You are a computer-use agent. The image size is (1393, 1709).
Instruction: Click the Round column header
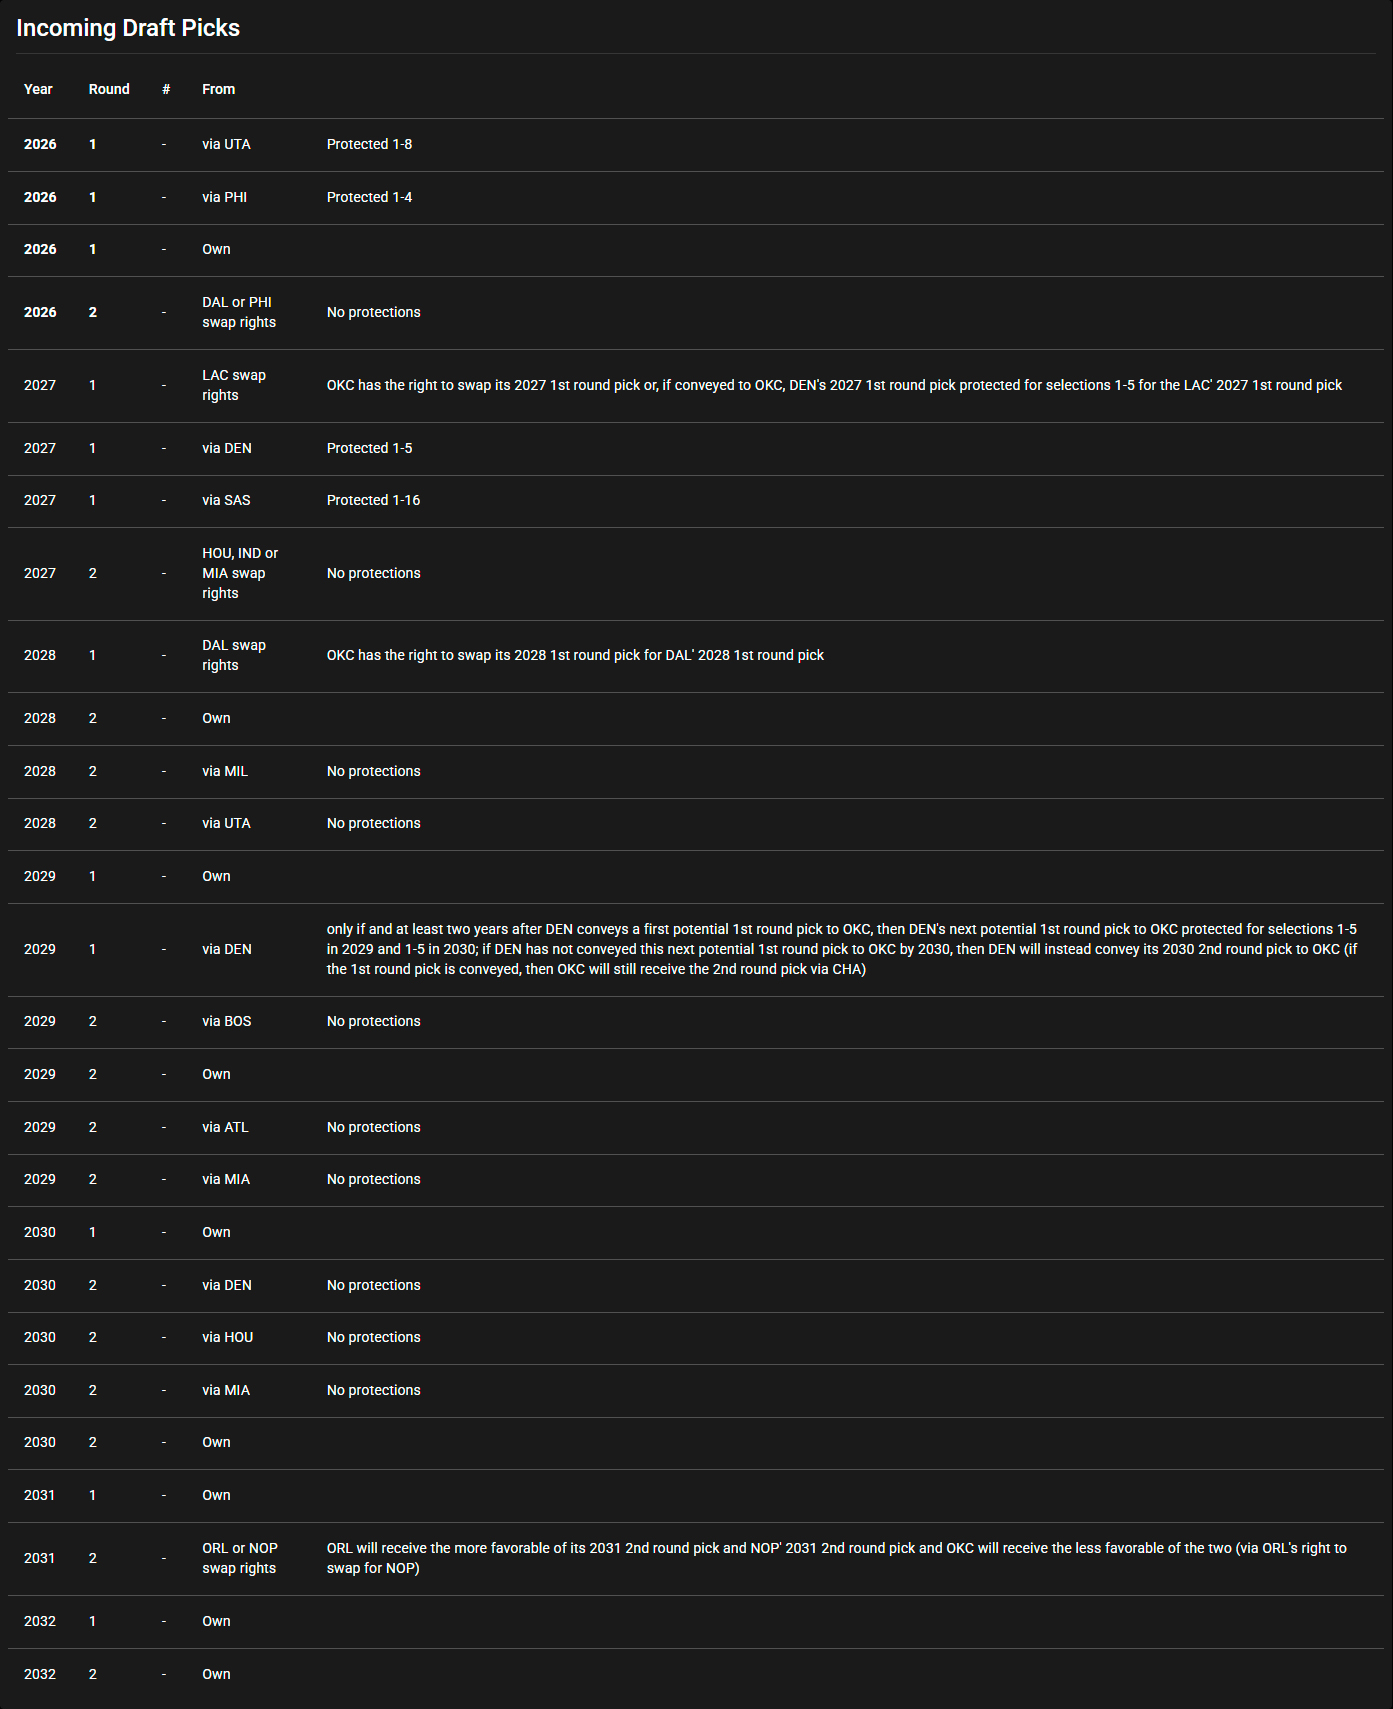pyautogui.click(x=109, y=89)
